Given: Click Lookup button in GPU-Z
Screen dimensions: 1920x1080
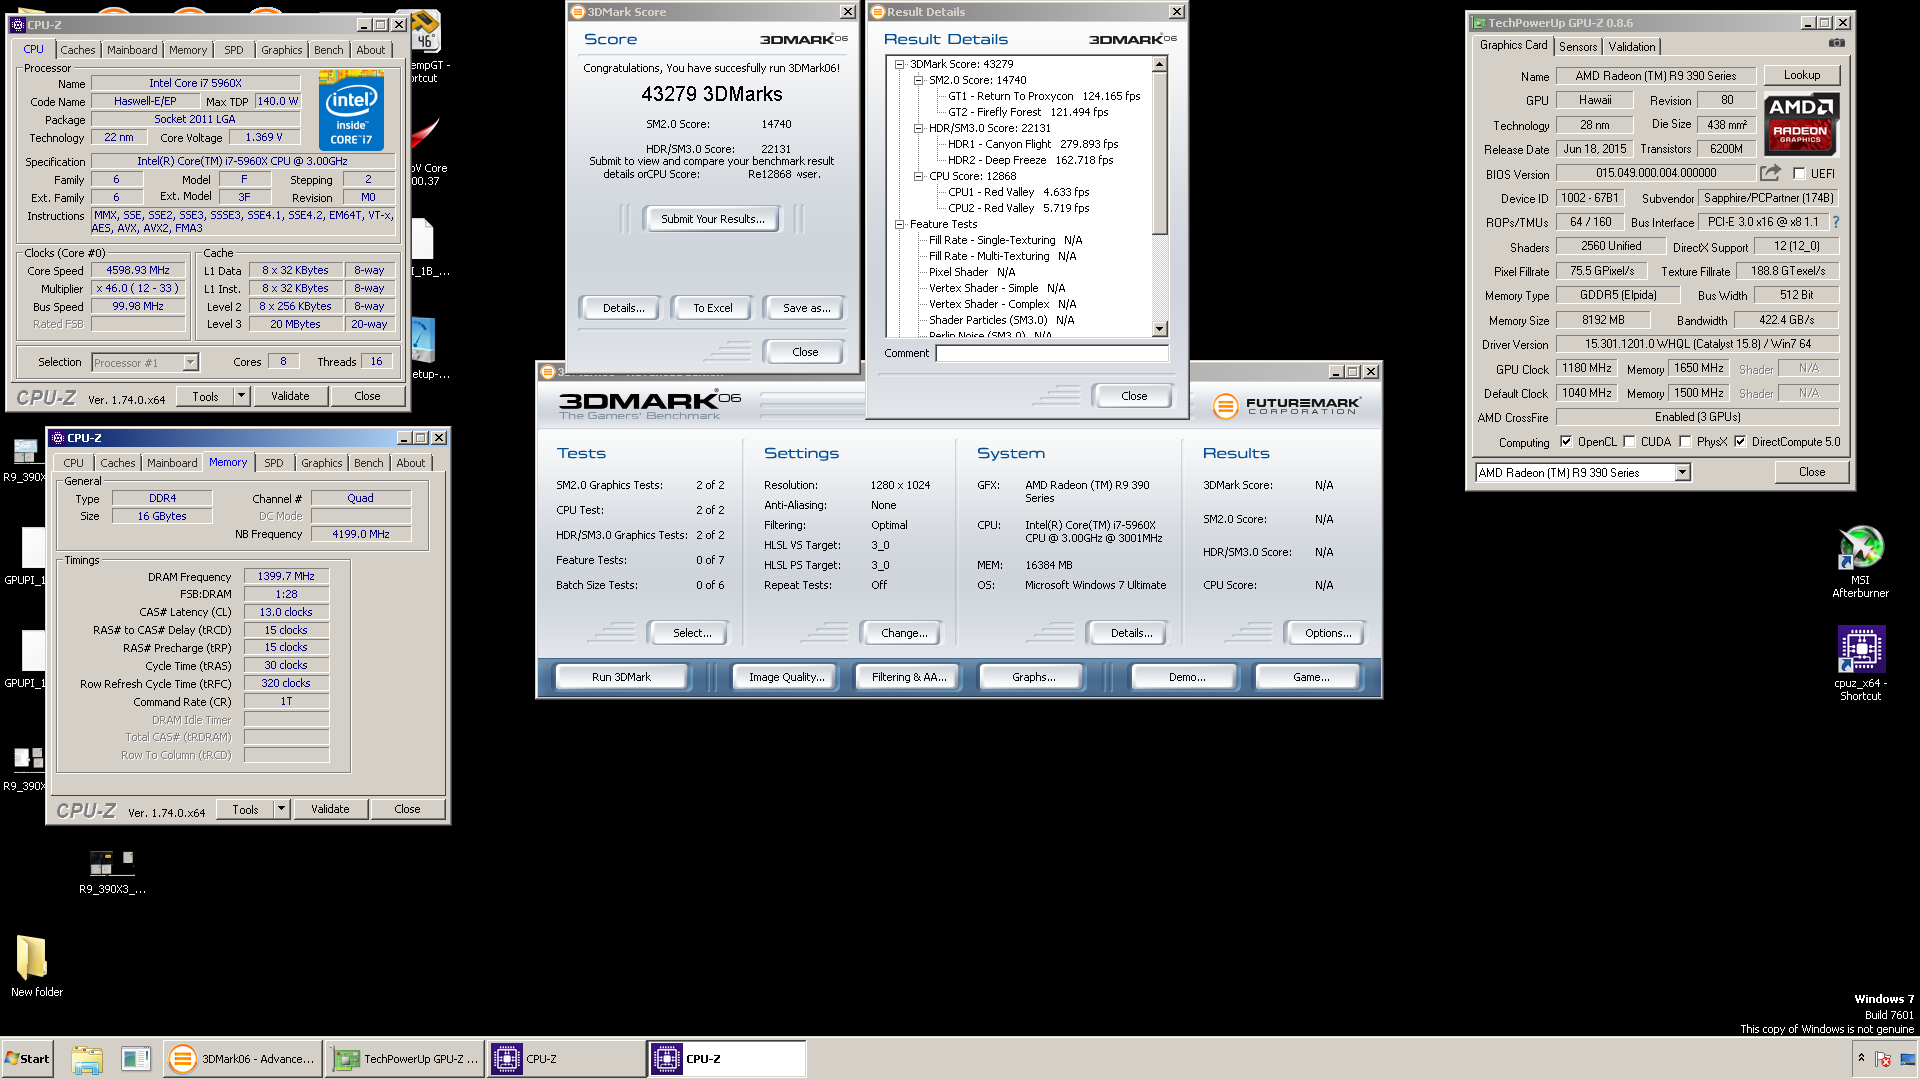Looking at the screenshot, I should click(1801, 75).
